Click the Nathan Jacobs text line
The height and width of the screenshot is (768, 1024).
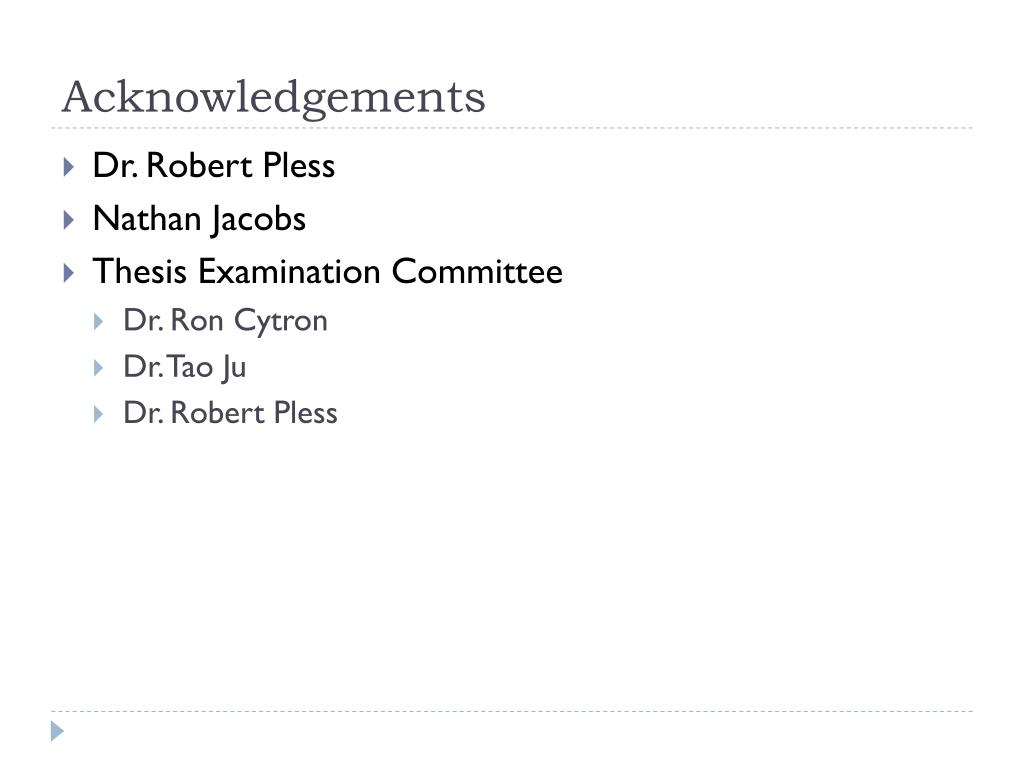tap(199, 219)
